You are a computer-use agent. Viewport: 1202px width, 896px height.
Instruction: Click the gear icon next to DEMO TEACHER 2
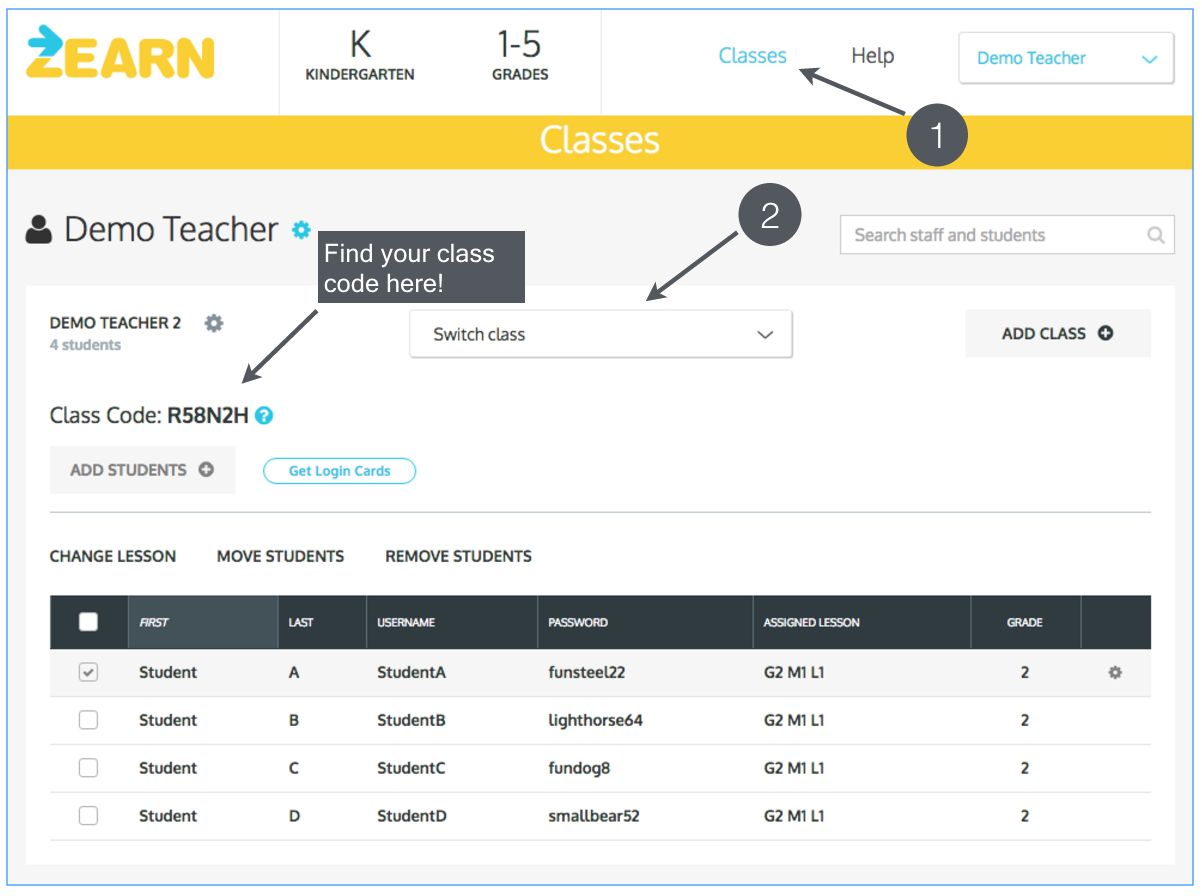click(213, 322)
